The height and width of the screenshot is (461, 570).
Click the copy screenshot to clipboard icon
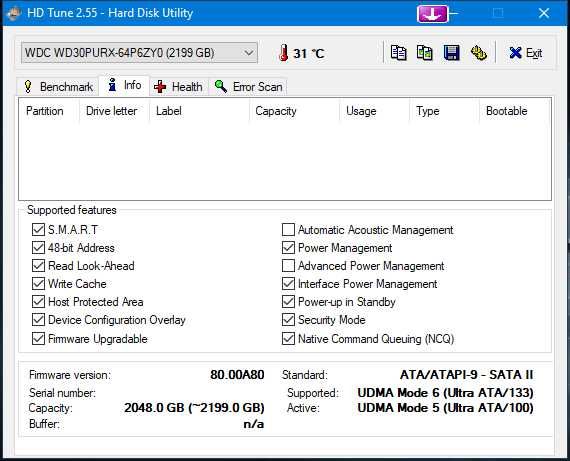click(x=425, y=53)
